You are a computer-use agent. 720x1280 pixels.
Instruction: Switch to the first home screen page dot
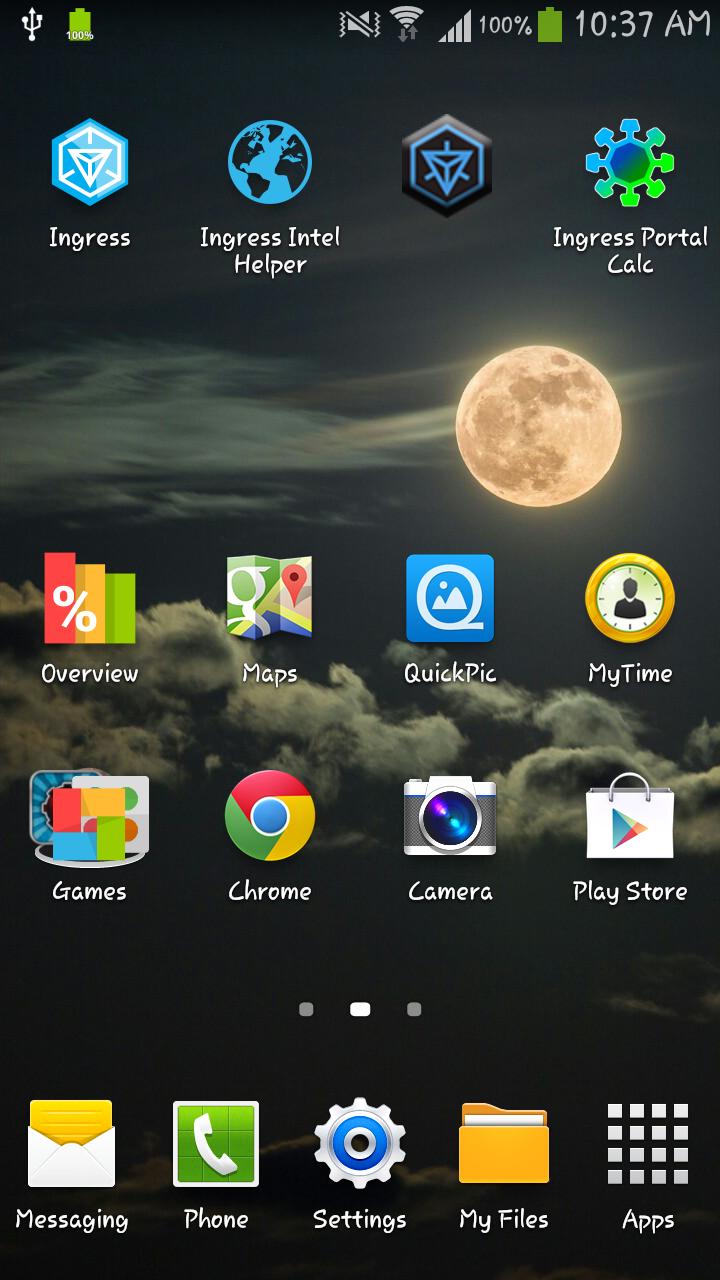click(x=306, y=1010)
